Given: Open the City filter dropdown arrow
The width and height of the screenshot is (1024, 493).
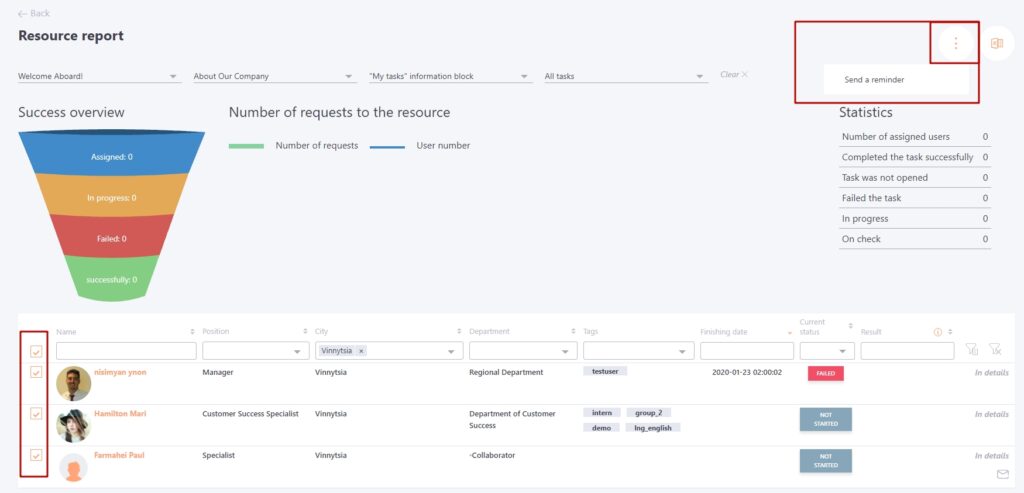Looking at the screenshot, I should point(450,352).
